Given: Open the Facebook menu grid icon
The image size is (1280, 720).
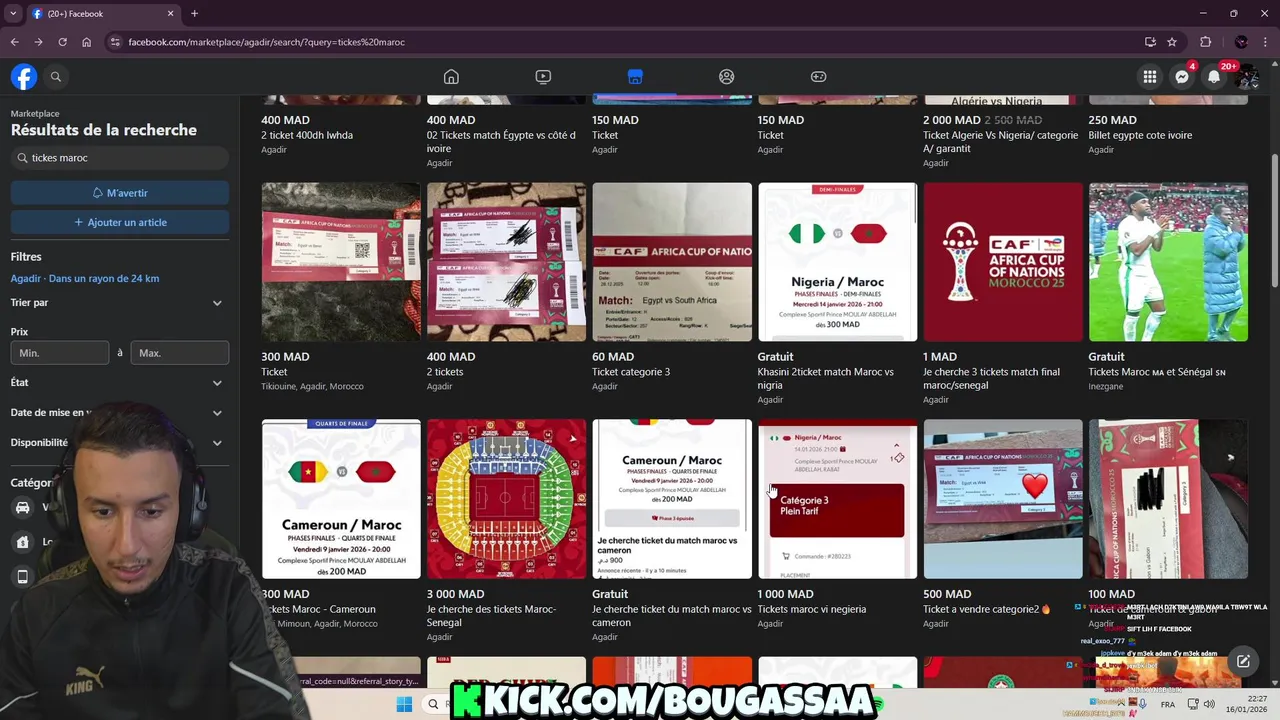Looking at the screenshot, I should [x=1150, y=77].
